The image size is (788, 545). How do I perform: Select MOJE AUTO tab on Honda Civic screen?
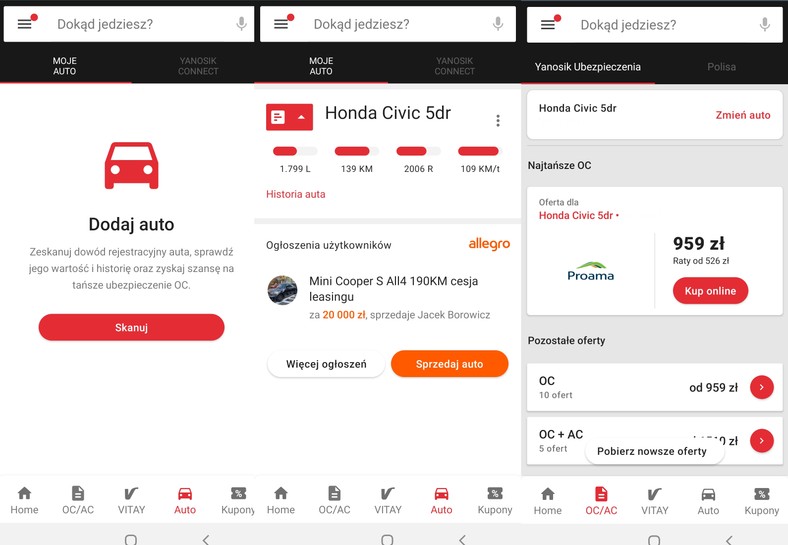(321, 66)
